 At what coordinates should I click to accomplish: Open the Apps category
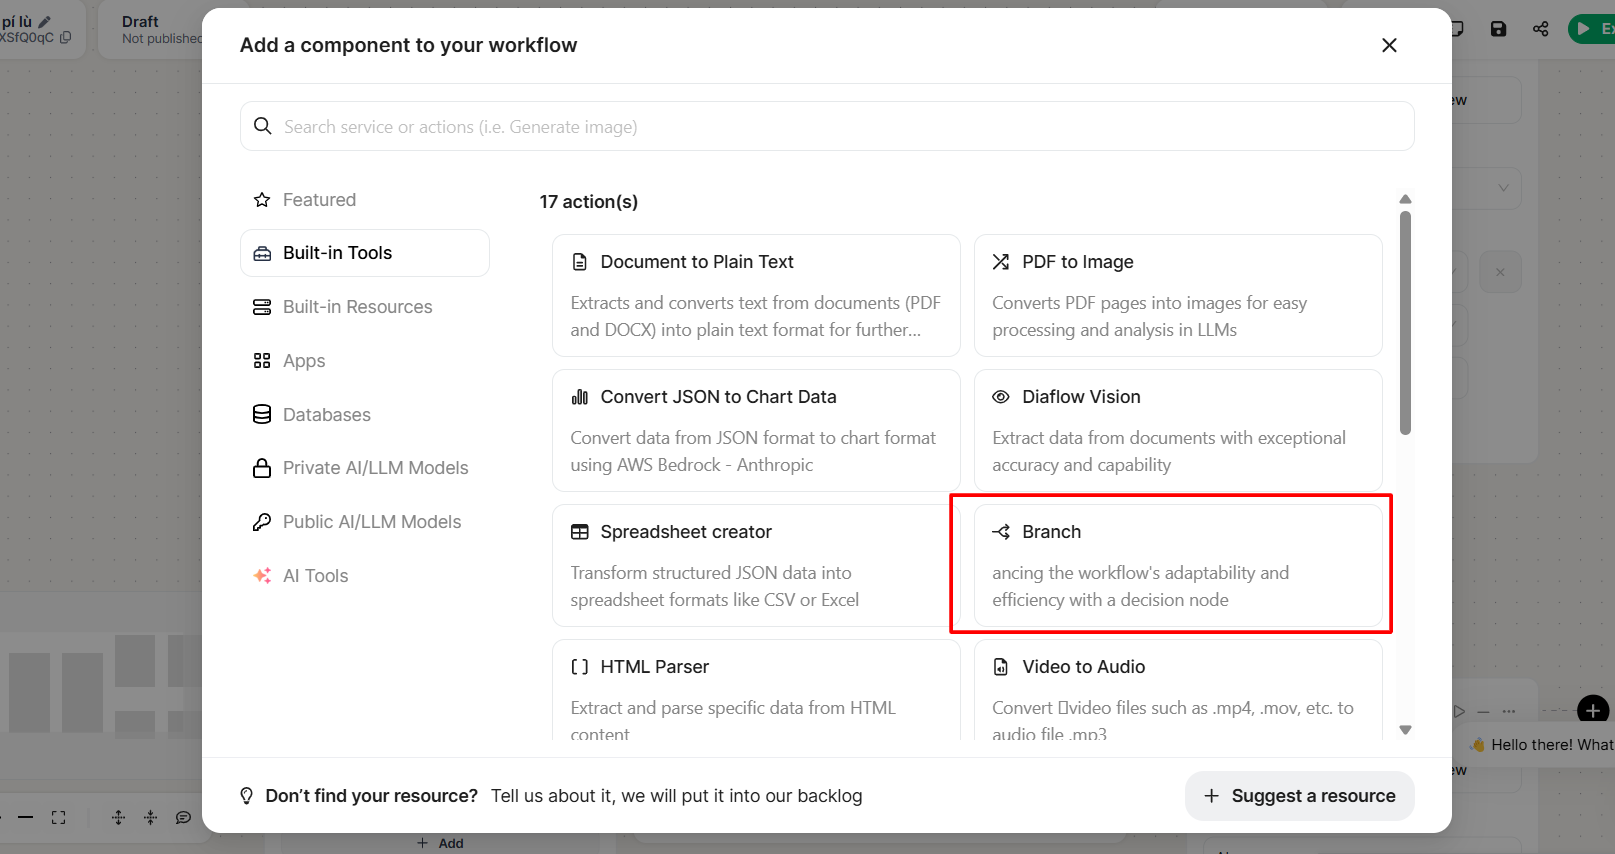[x=304, y=361]
